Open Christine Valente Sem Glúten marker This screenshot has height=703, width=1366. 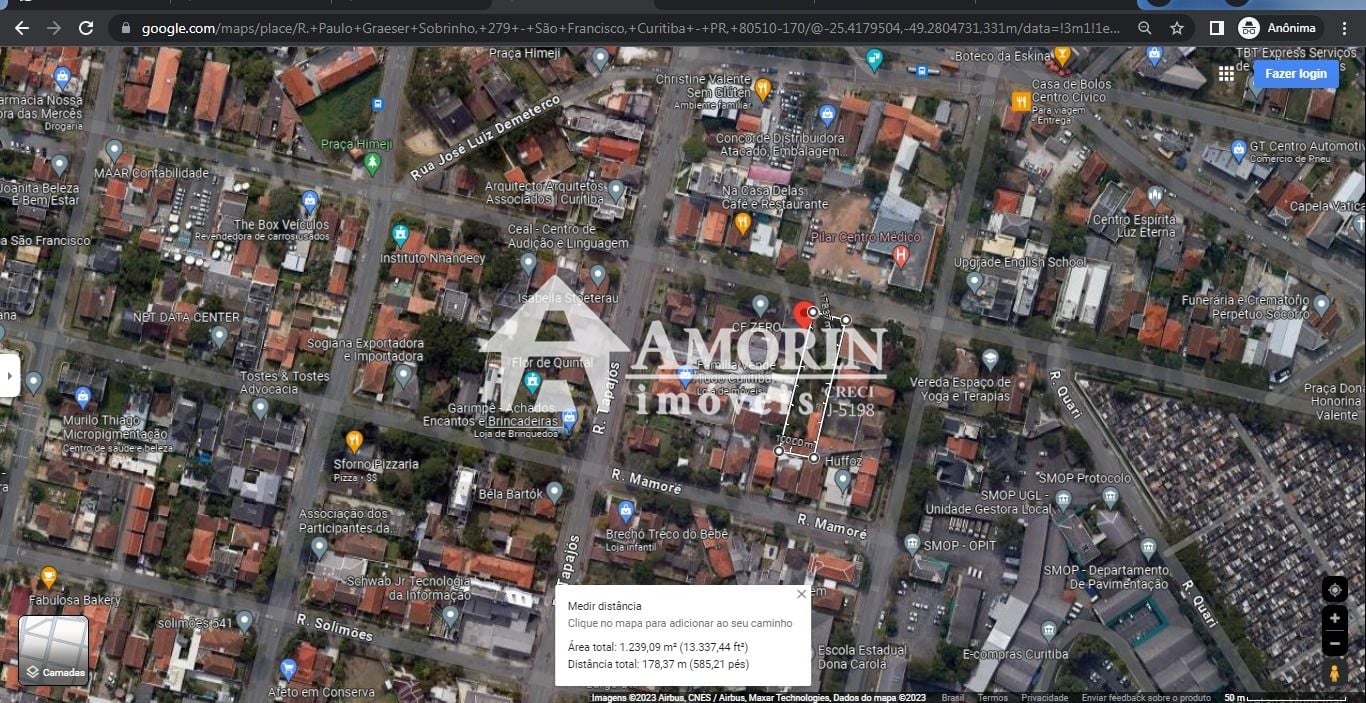pyautogui.click(x=762, y=88)
